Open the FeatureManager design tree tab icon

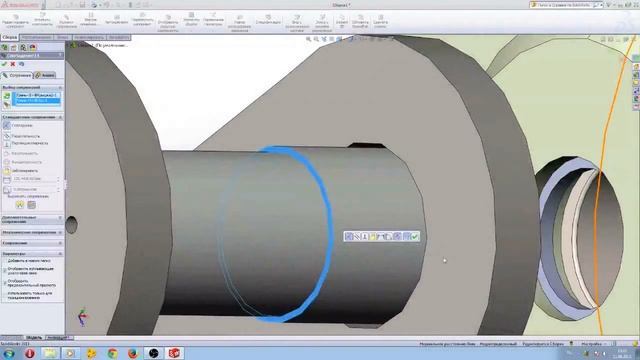click(x=5, y=47)
